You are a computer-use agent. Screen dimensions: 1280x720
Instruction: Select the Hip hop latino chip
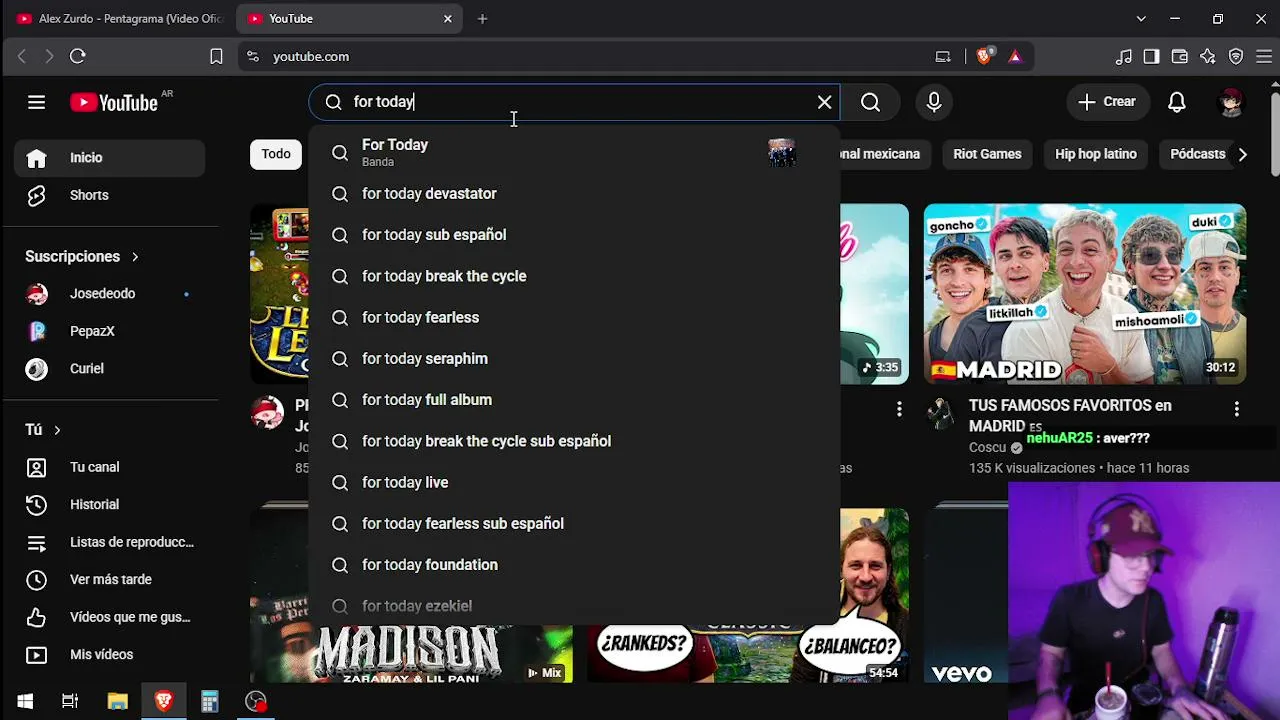click(x=1096, y=154)
